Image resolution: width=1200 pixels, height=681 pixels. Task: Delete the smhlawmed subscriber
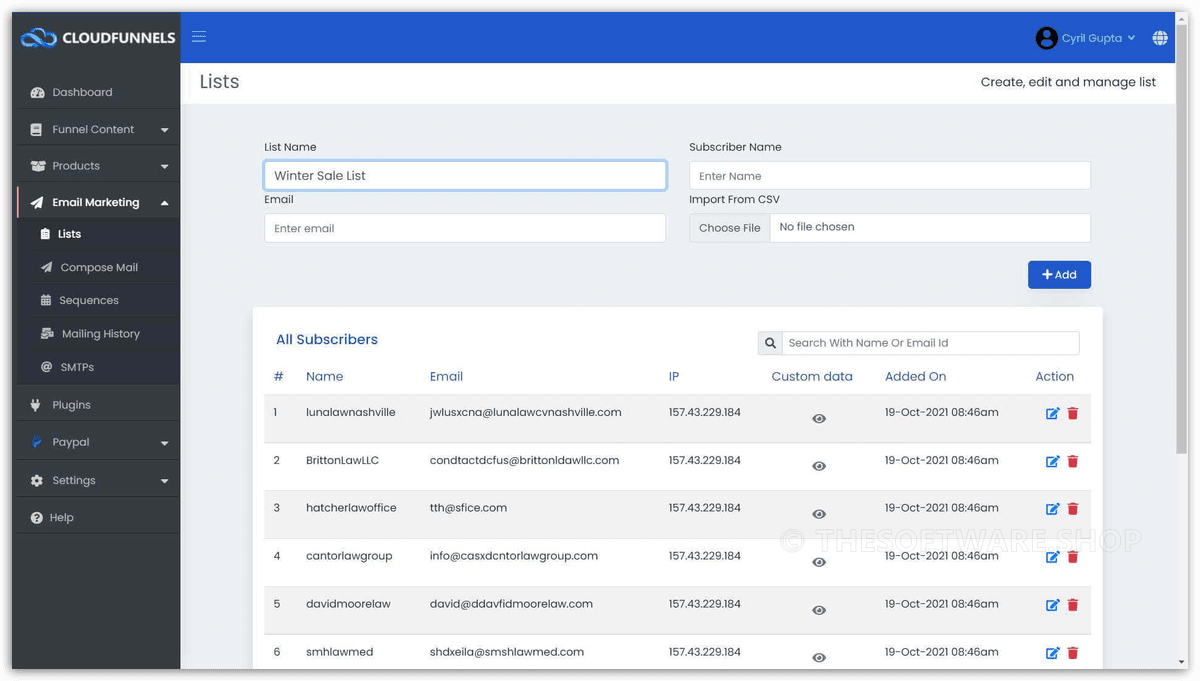click(x=1073, y=653)
